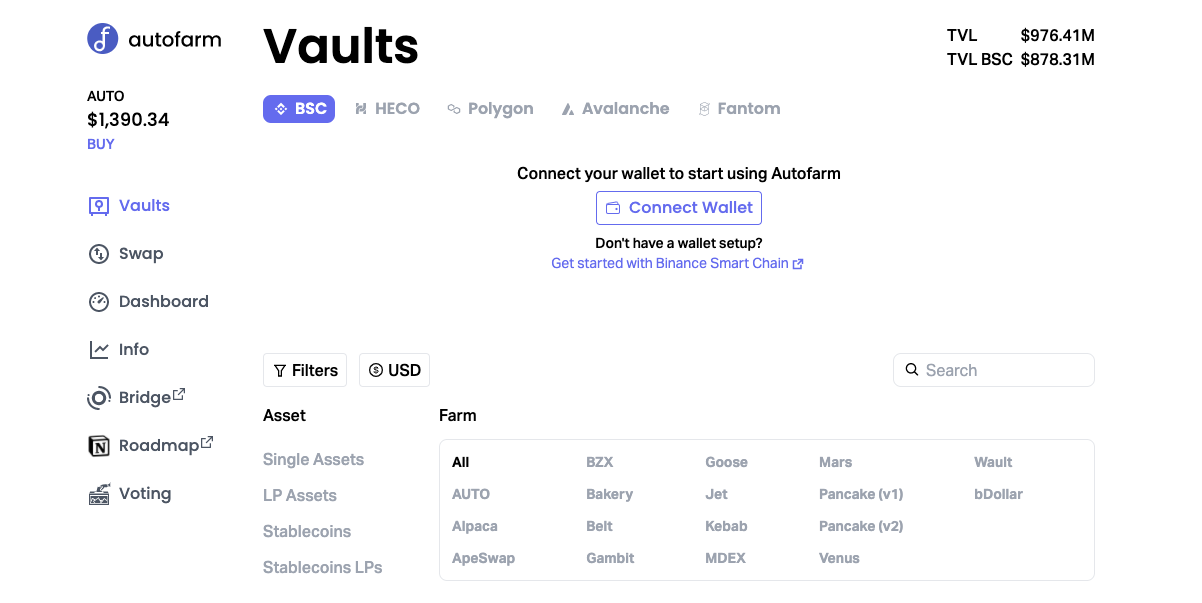Focus the vault Search field
The image size is (1202, 603).
pyautogui.click(x=994, y=370)
